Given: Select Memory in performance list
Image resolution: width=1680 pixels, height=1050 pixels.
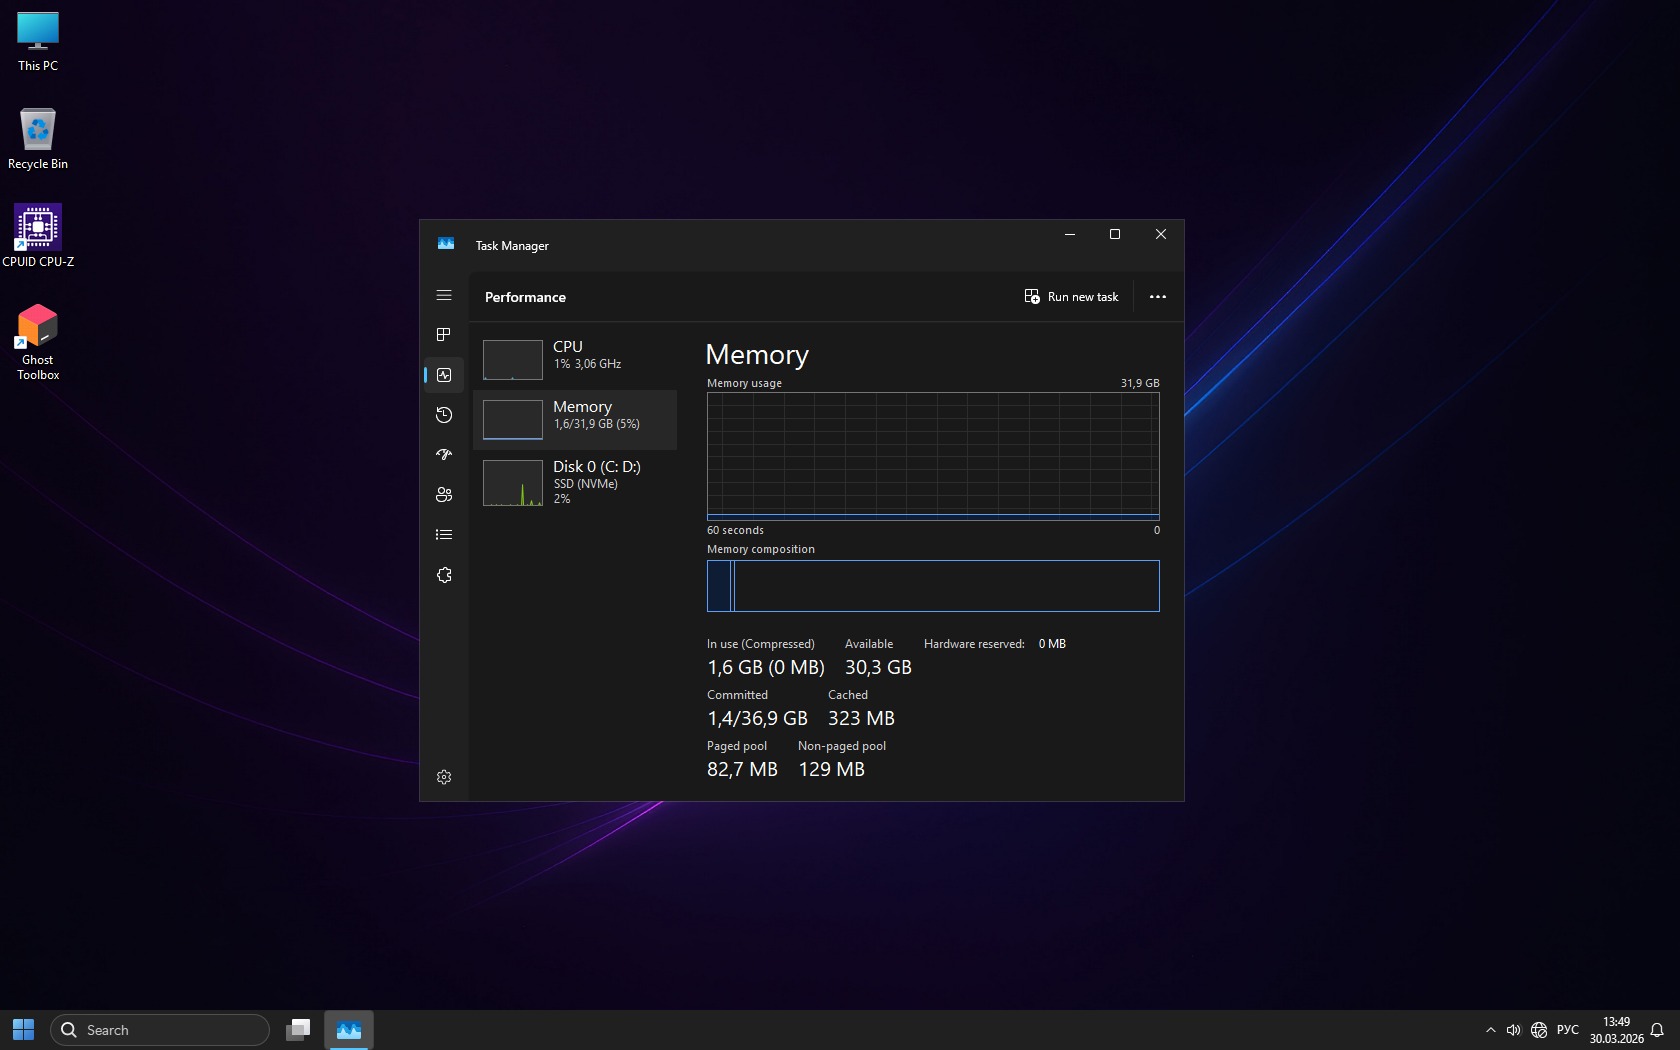Looking at the screenshot, I should [575, 419].
